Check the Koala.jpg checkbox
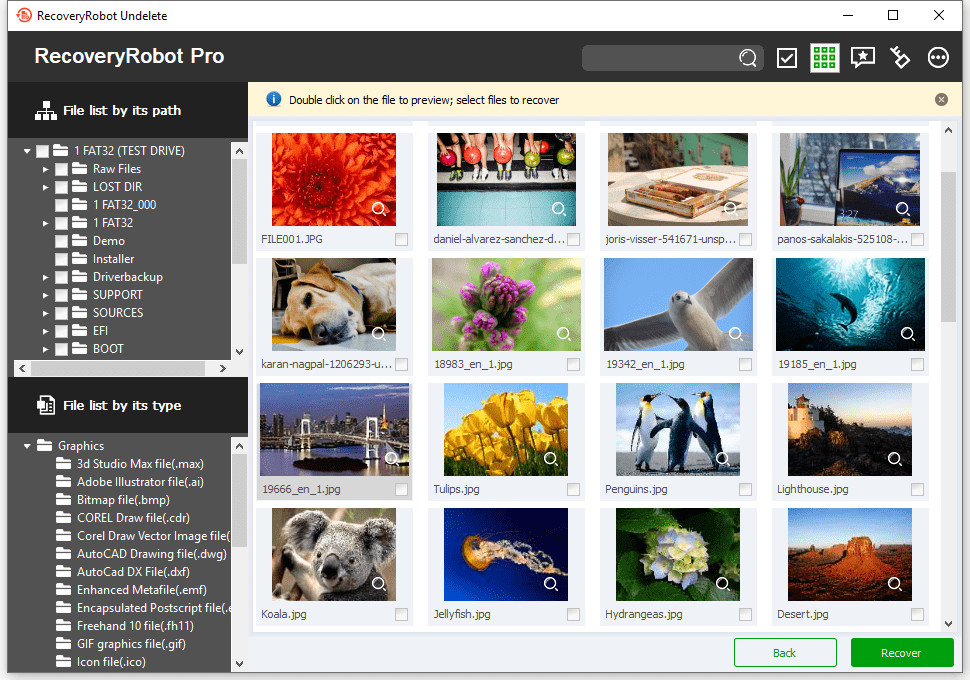 click(401, 614)
